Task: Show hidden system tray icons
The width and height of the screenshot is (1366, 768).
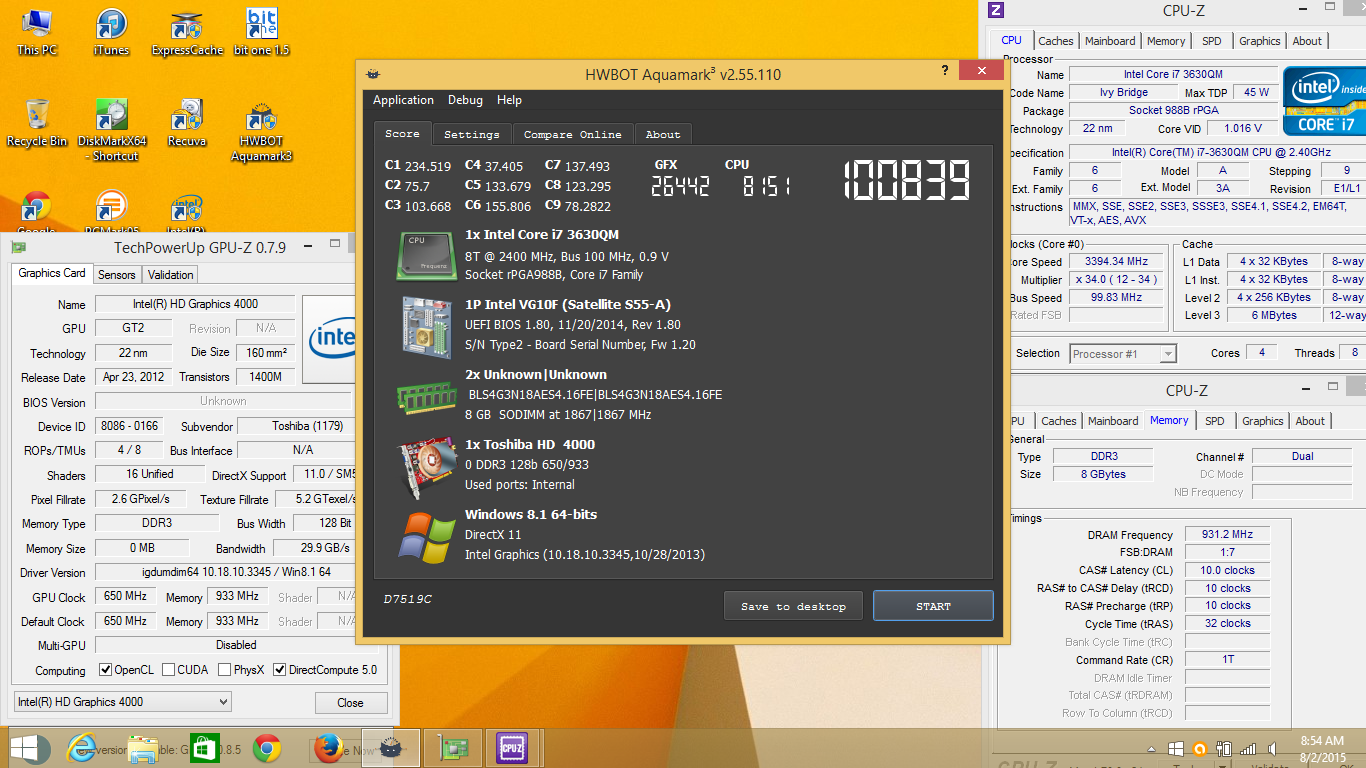Action: pos(1153,748)
